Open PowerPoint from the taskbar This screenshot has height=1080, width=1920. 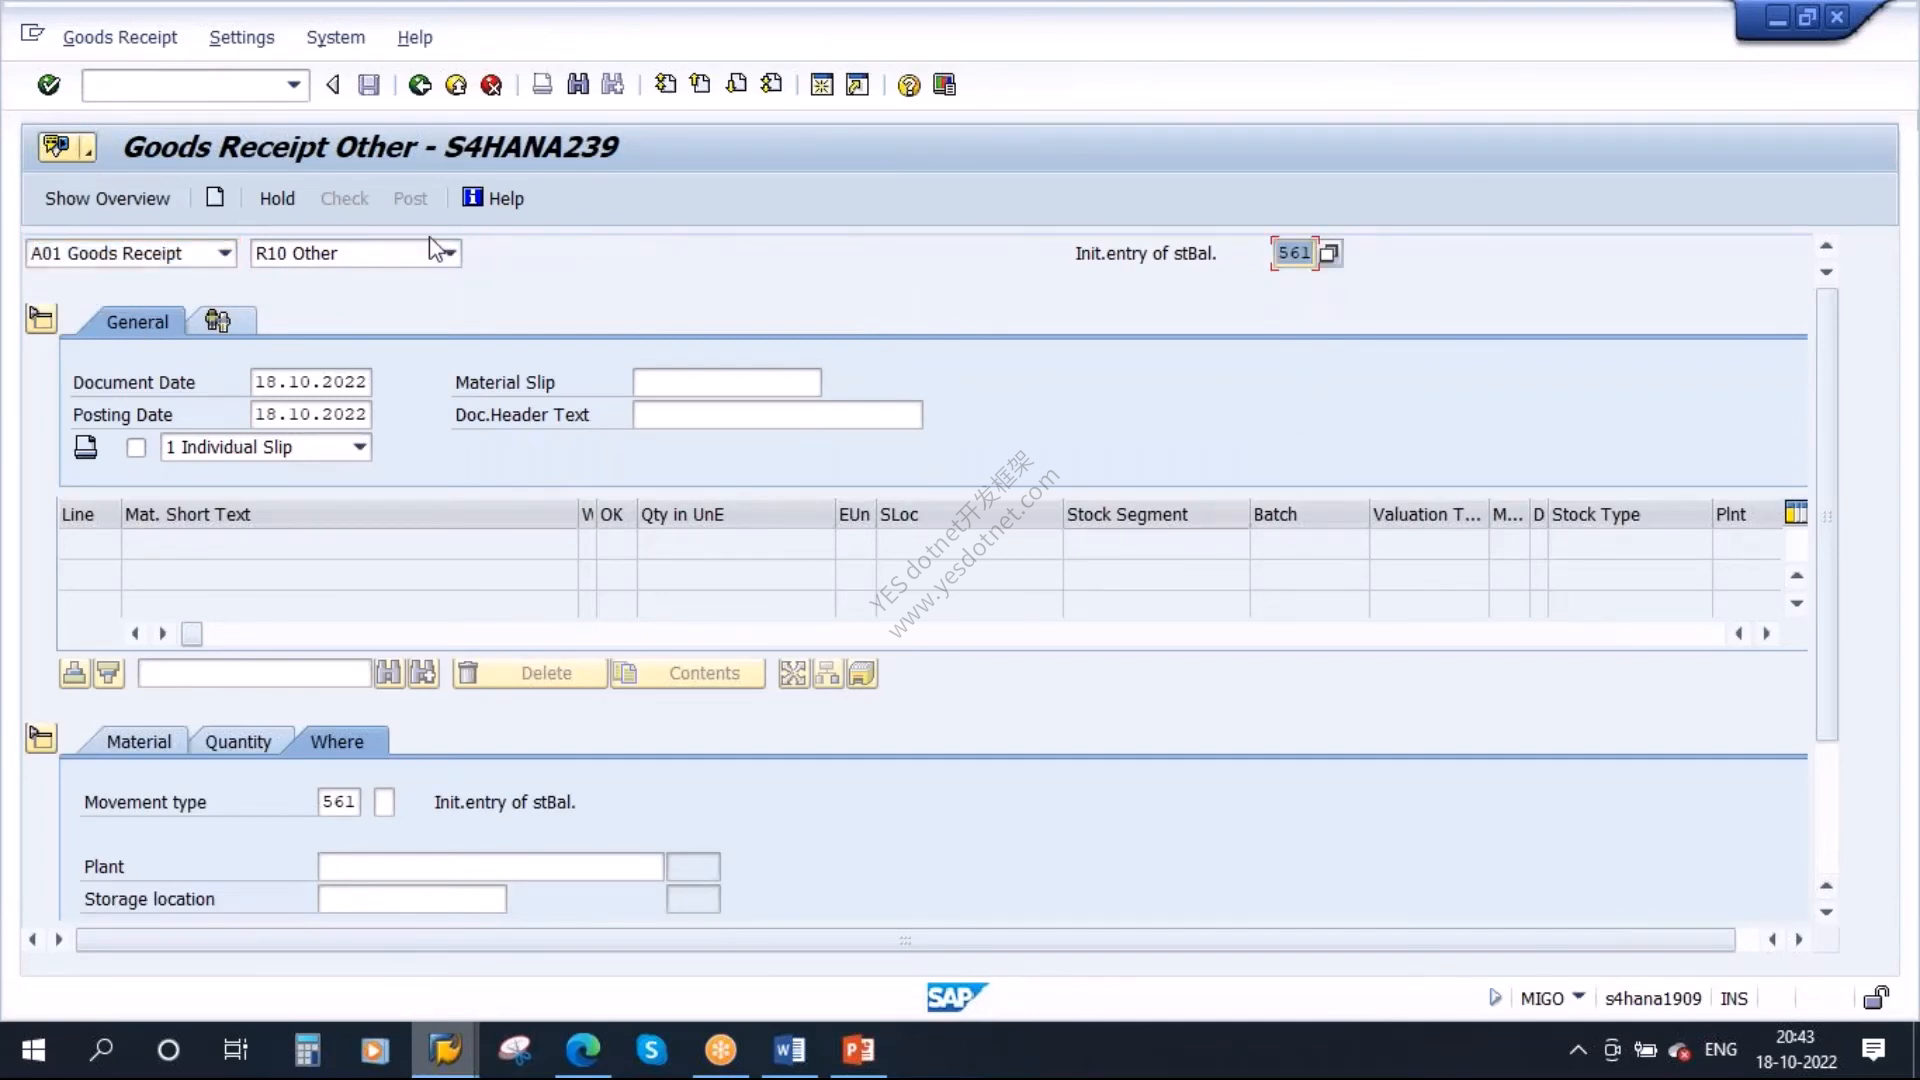[x=858, y=1049]
